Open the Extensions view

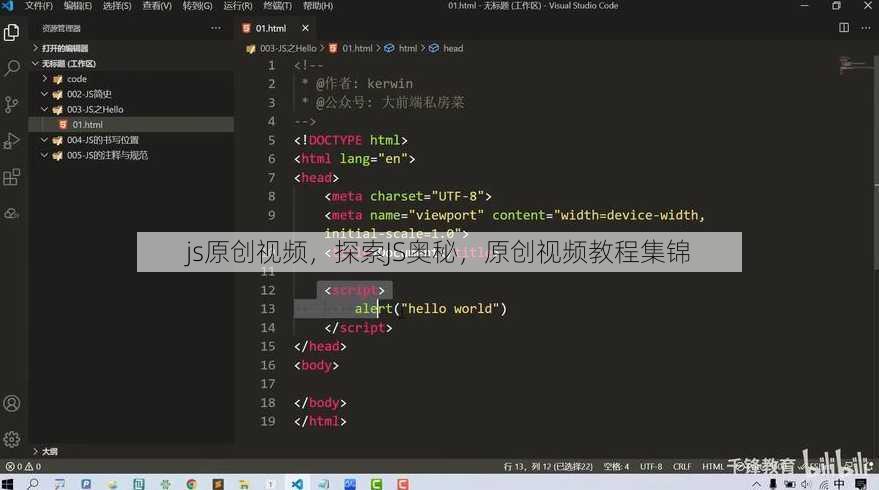click(x=12, y=177)
